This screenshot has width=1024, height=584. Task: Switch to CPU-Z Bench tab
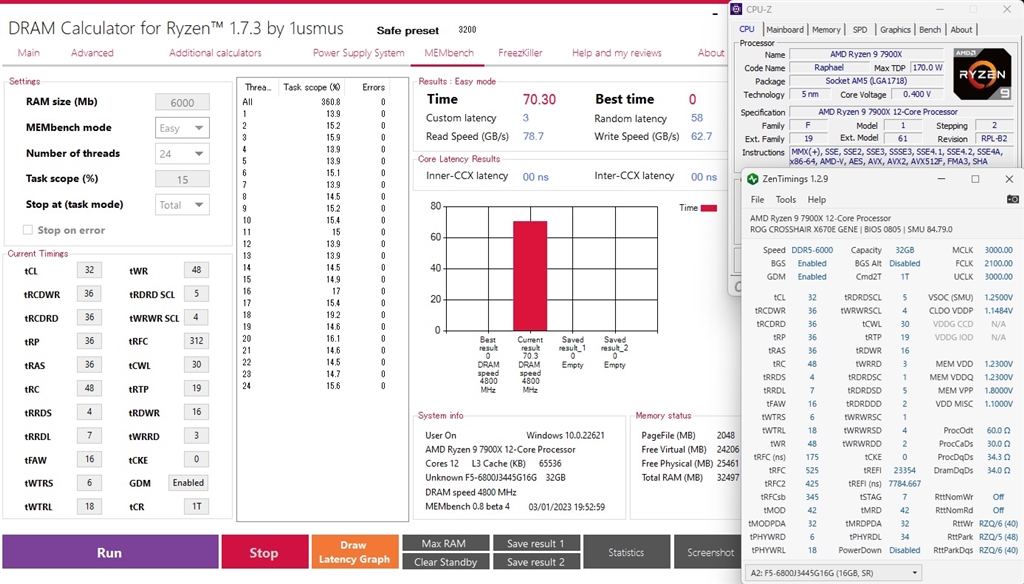point(930,29)
